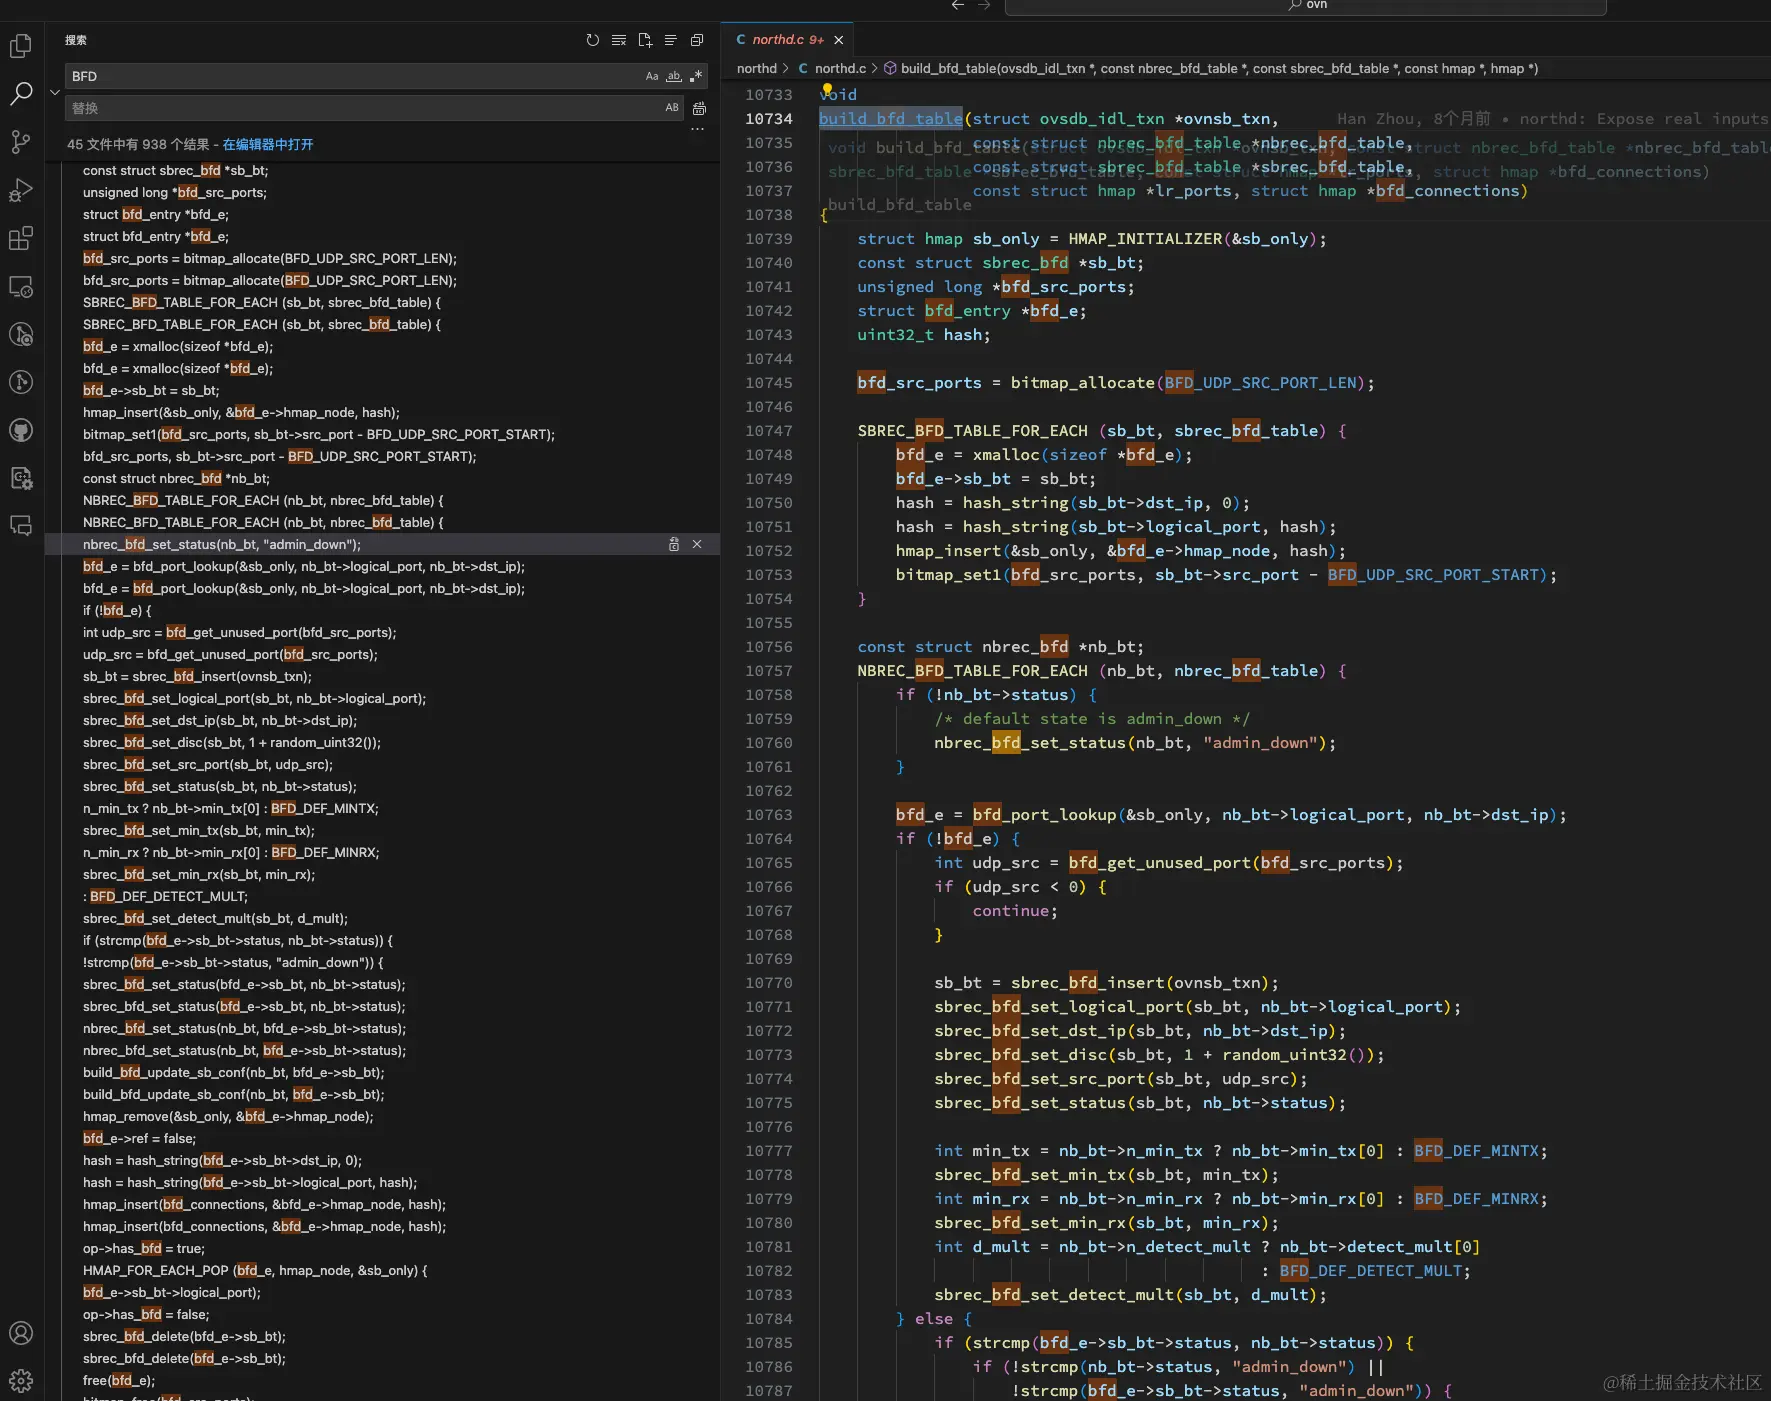This screenshot has height=1401, width=1771.
Task: Select result 'unsigned long *bfd_src_ports;'
Action: [x=175, y=192]
